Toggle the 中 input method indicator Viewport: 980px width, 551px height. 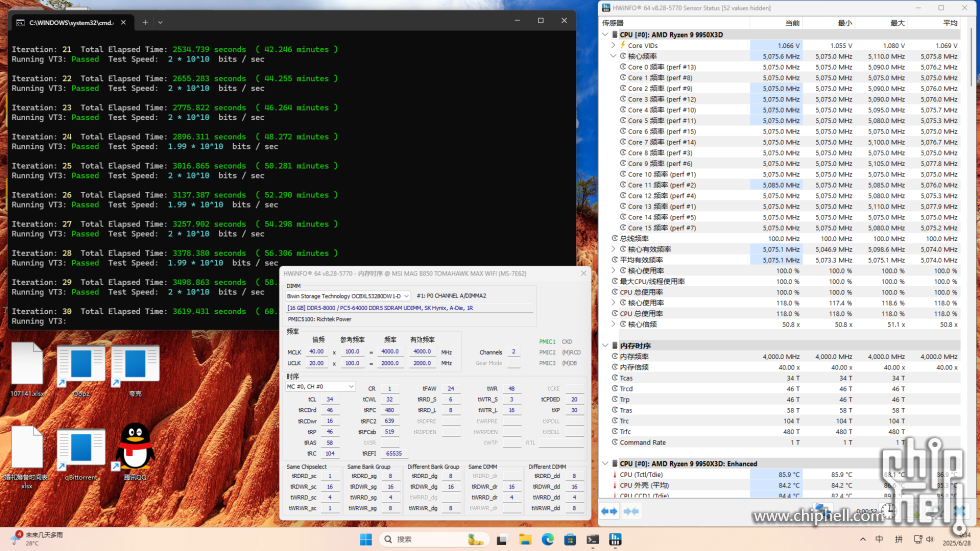pyautogui.click(x=879, y=539)
